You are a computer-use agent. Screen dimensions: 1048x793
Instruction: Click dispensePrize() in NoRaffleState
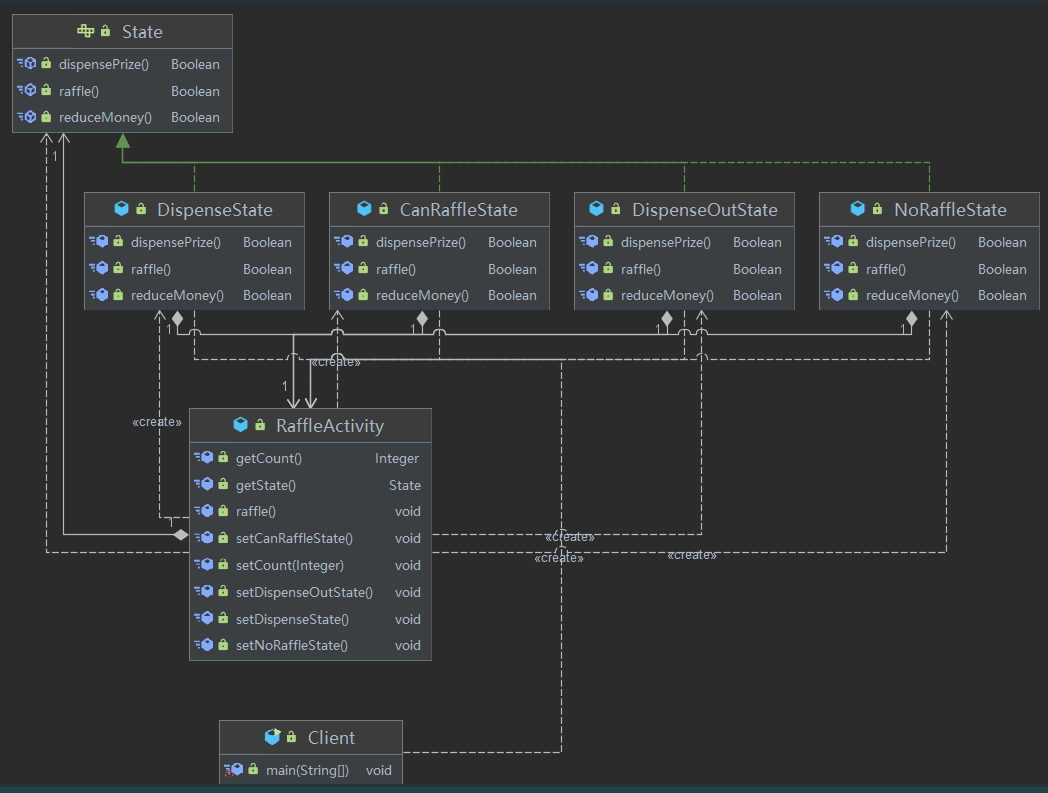pos(911,242)
